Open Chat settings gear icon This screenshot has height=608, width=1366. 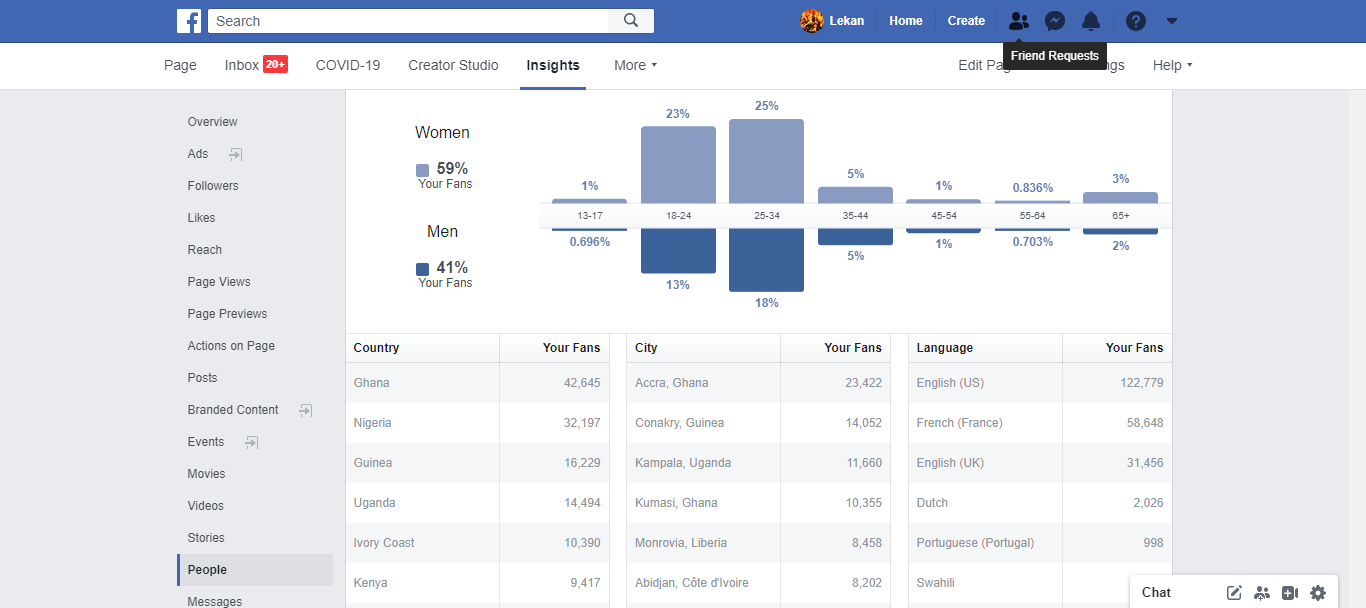pyautogui.click(x=1318, y=593)
